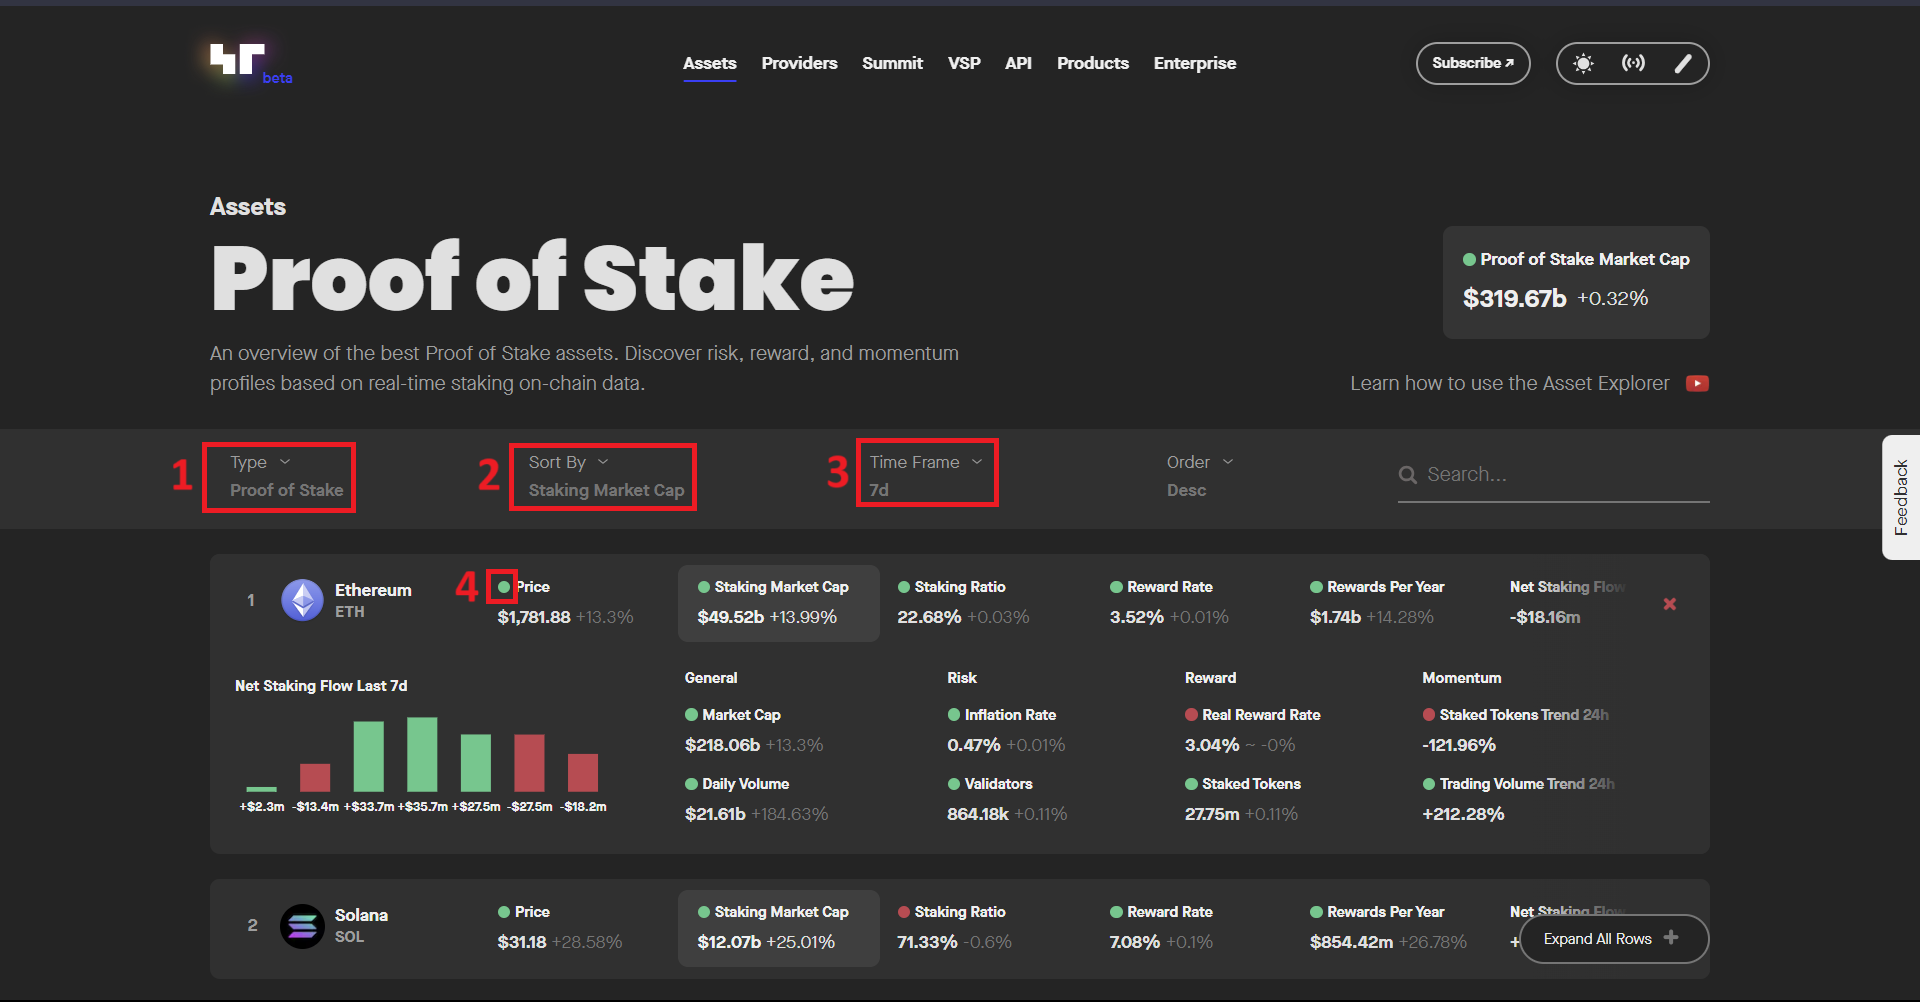
Task: Open the VSP menu item
Action: (964, 63)
